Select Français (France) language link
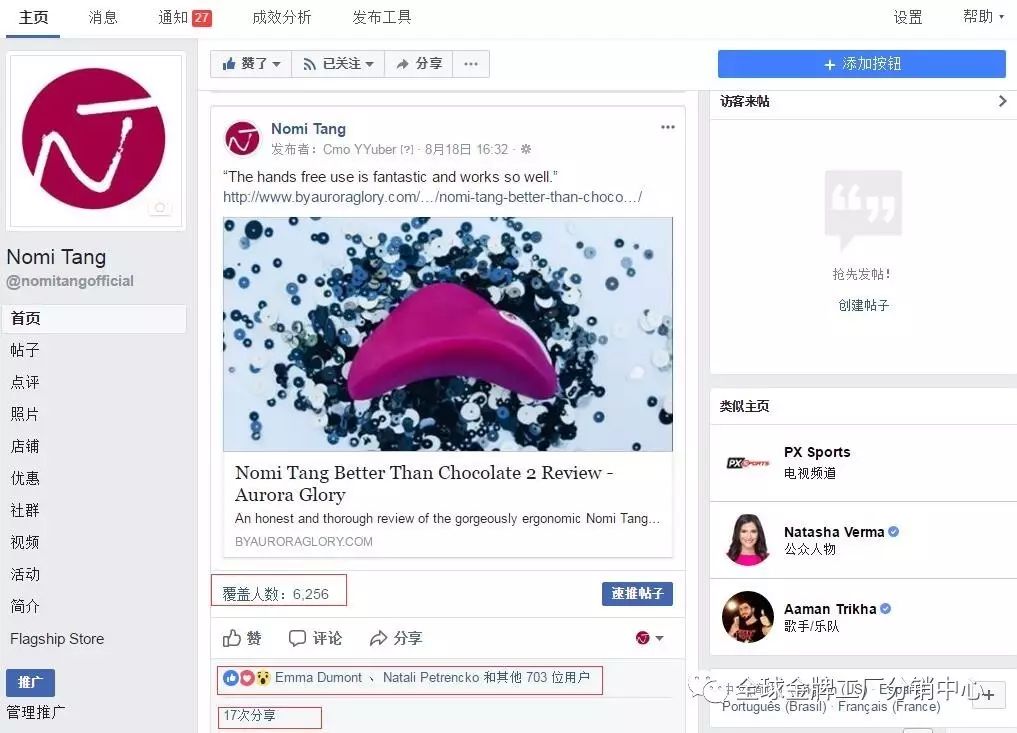 point(889,706)
